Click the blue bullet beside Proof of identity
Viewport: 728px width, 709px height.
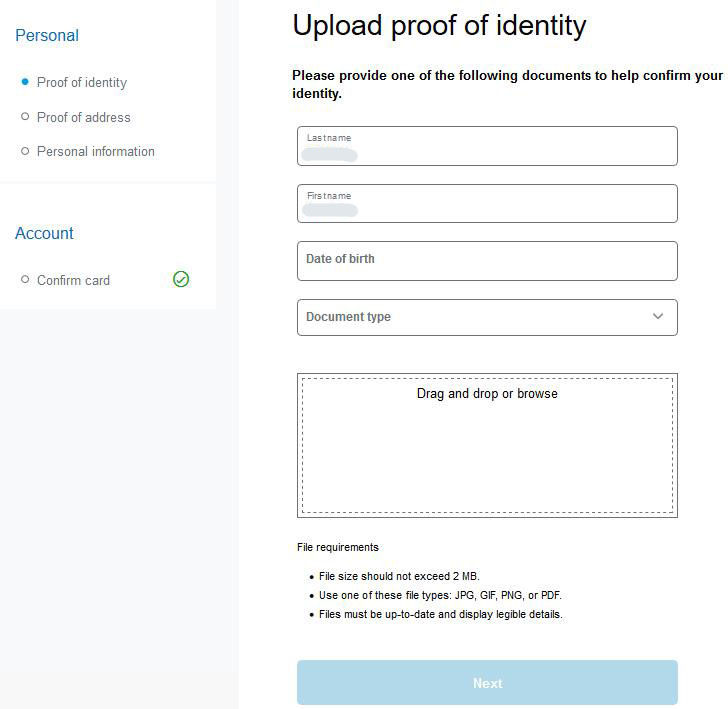pos(25,82)
